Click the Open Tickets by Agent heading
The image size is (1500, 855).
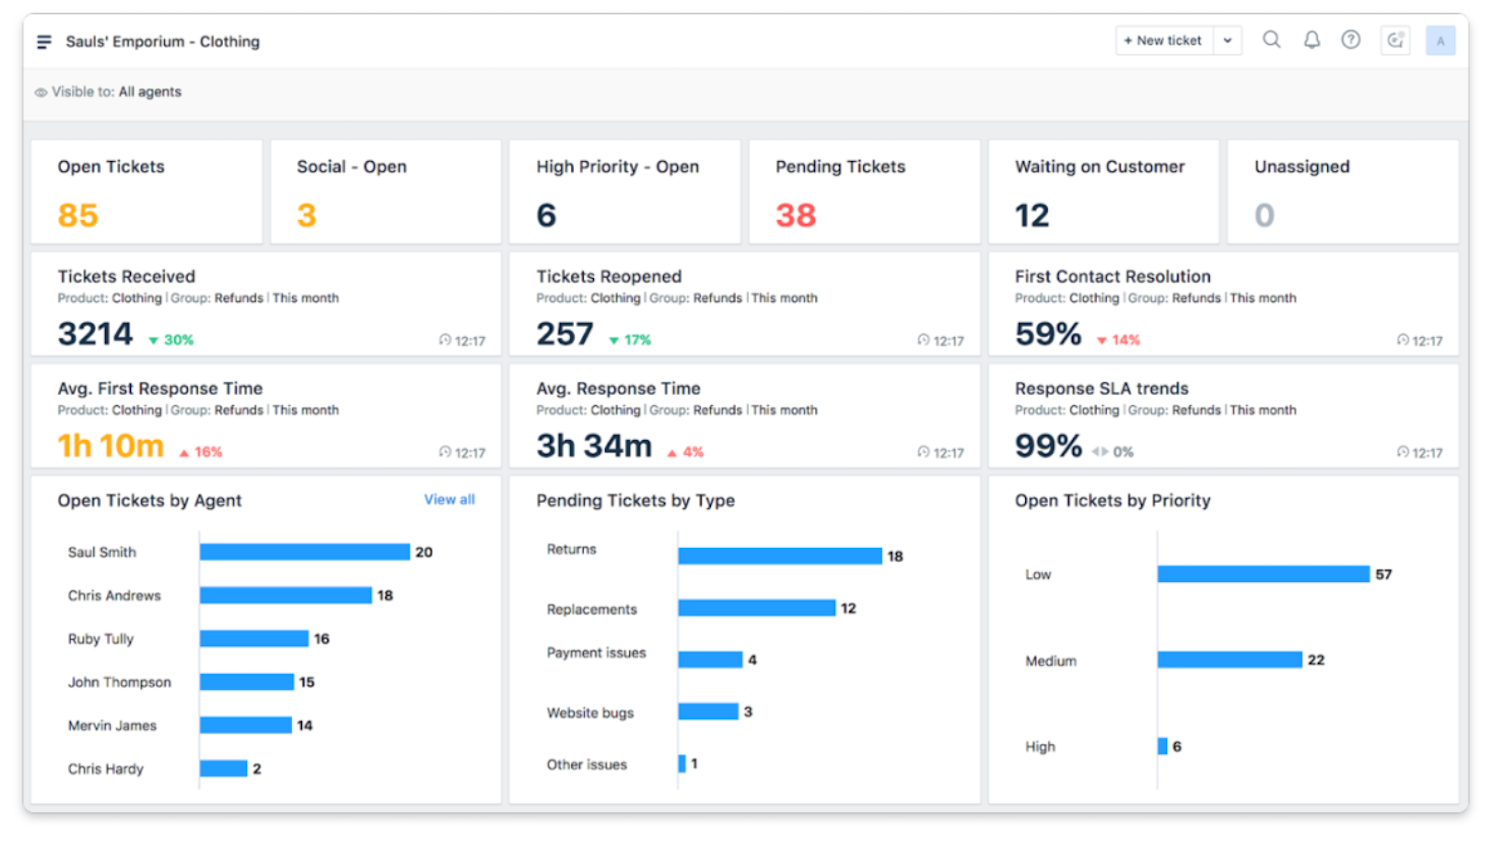[150, 501]
